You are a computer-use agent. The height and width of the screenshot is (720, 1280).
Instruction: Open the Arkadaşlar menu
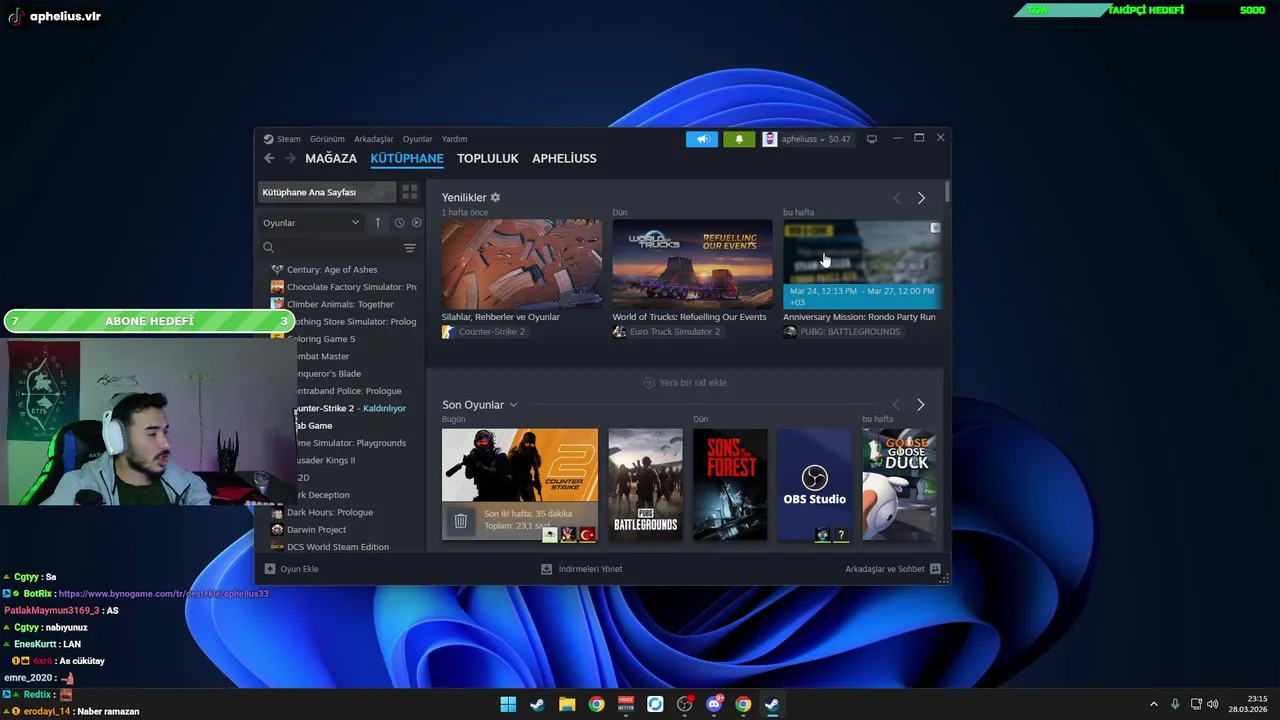coord(373,139)
